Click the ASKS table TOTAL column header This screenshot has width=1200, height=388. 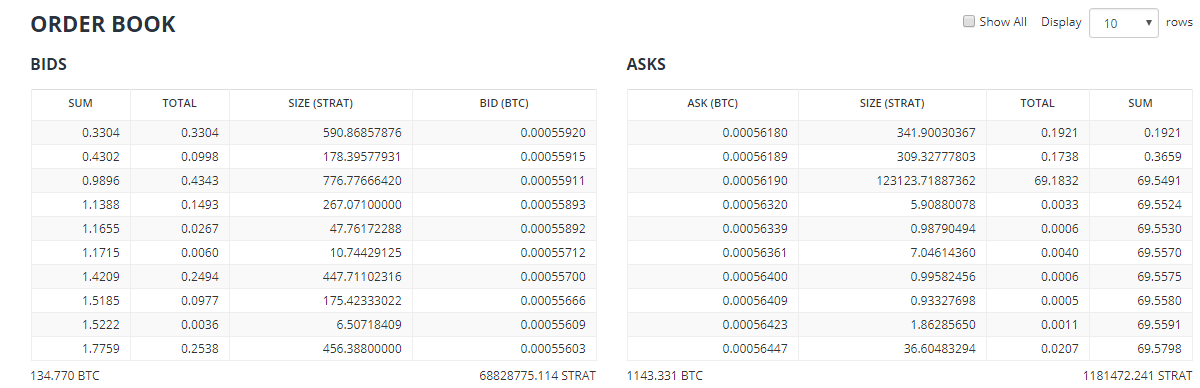[x=1037, y=103]
